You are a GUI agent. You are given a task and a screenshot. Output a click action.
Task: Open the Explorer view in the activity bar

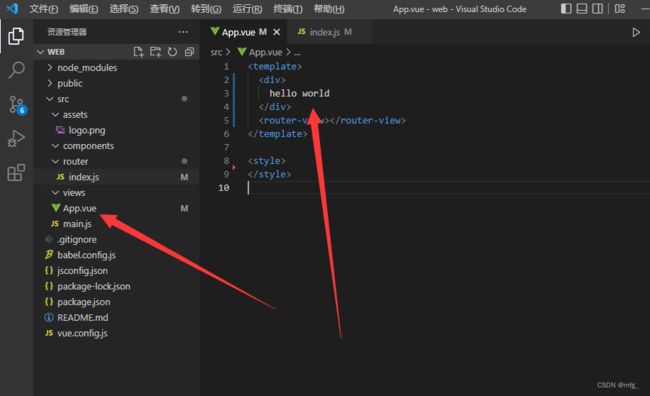(16, 36)
